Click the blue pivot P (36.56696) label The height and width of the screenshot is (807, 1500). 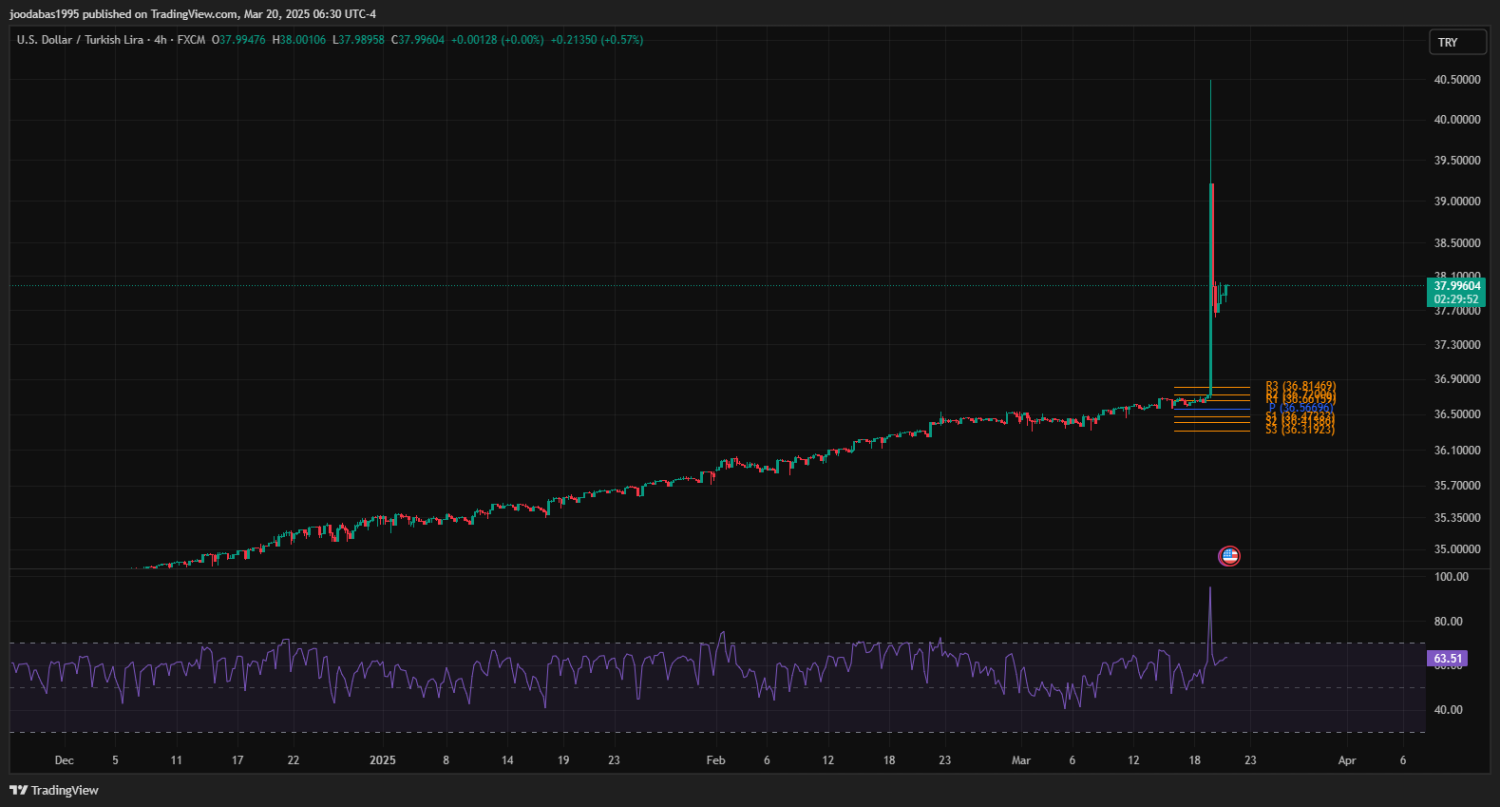tap(1300, 409)
